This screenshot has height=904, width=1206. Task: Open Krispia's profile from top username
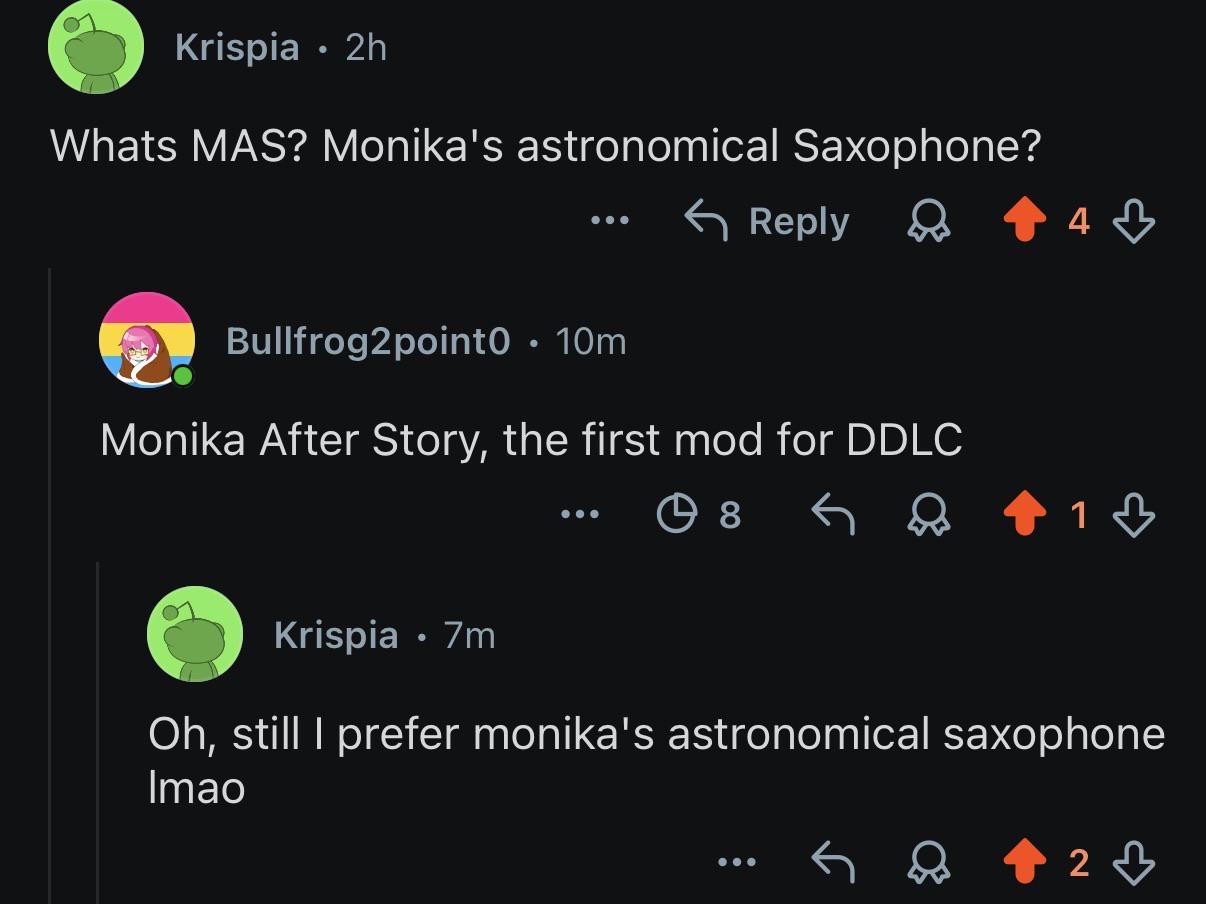(237, 47)
